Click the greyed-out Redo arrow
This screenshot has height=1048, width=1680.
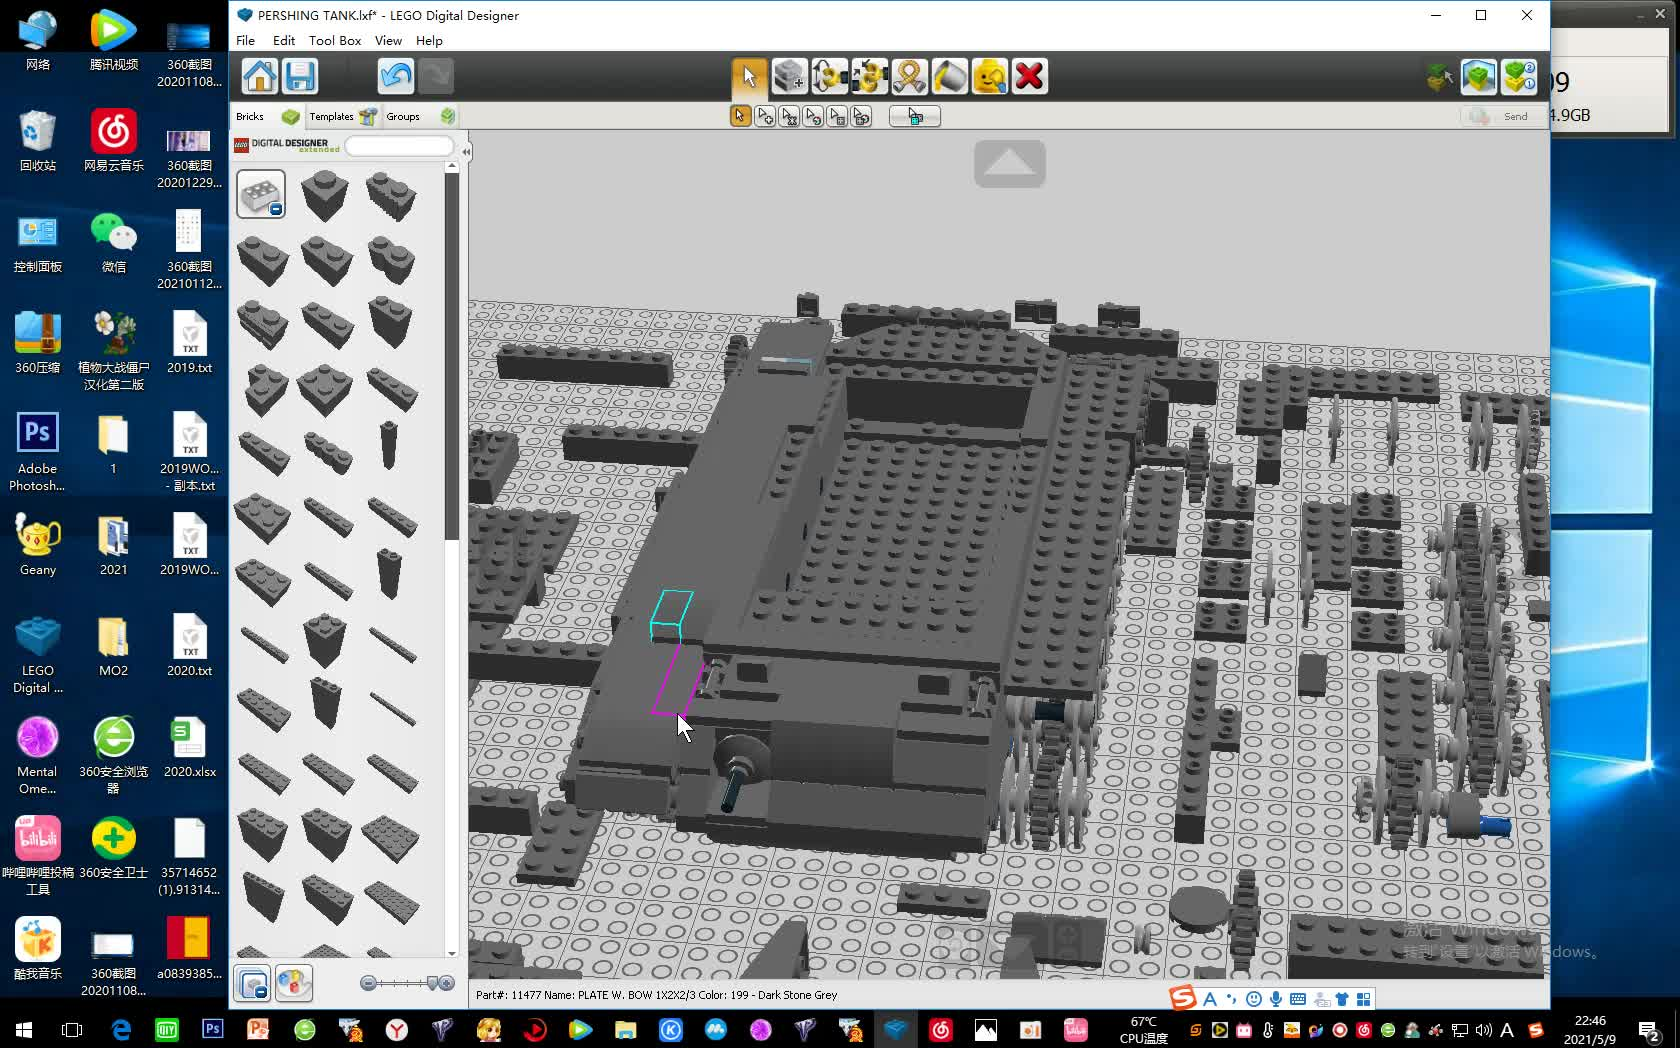point(436,76)
